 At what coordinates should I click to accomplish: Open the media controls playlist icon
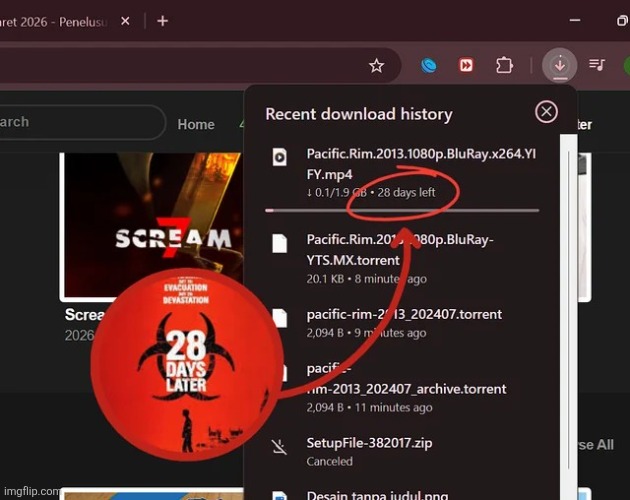(597, 66)
